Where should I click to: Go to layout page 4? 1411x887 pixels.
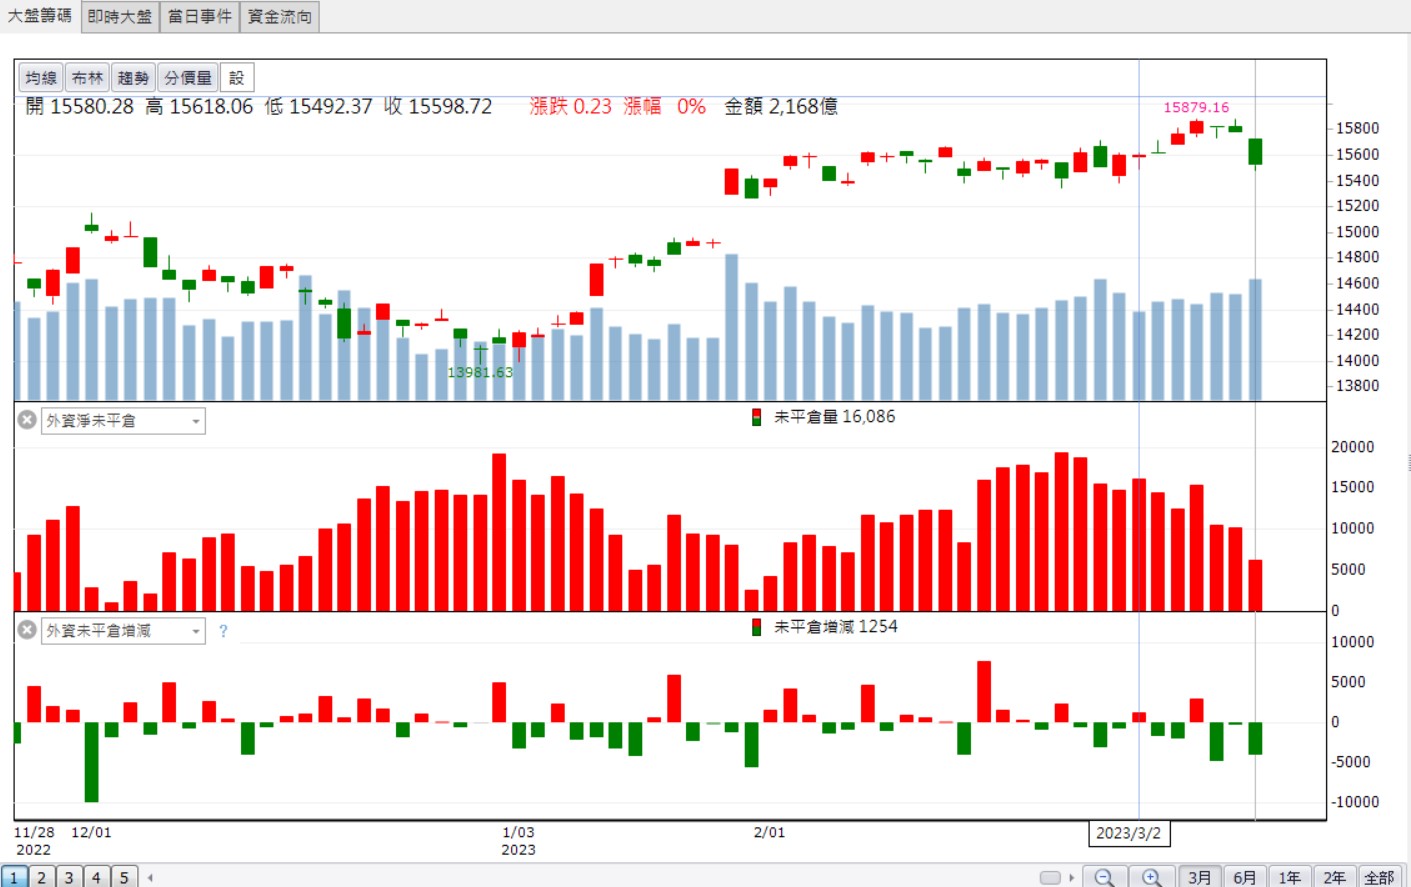point(97,877)
